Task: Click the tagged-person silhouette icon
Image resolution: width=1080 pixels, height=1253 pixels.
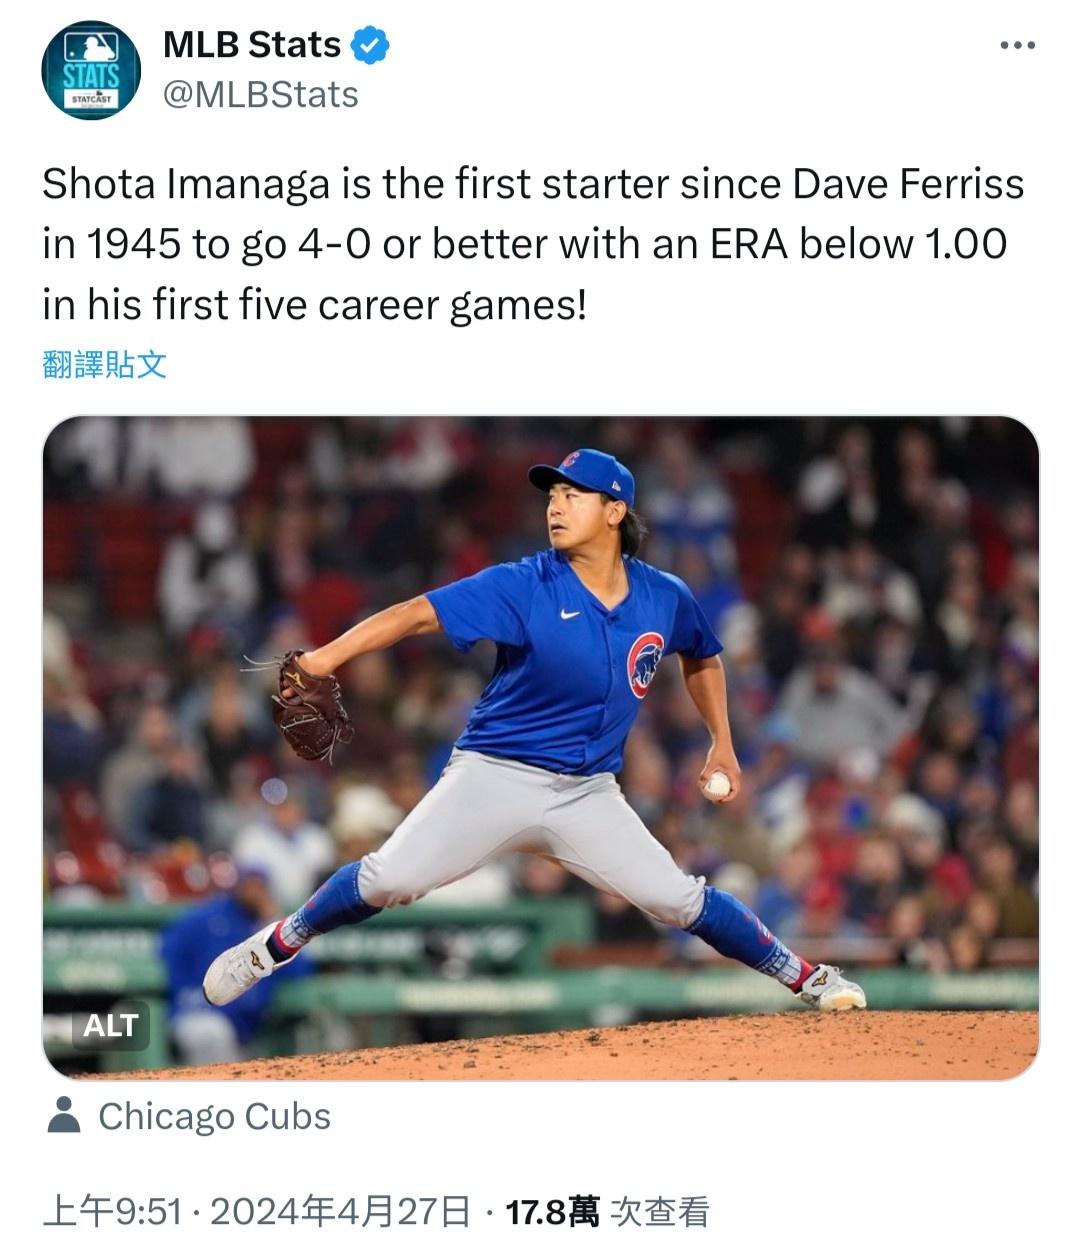Action: point(64,1116)
